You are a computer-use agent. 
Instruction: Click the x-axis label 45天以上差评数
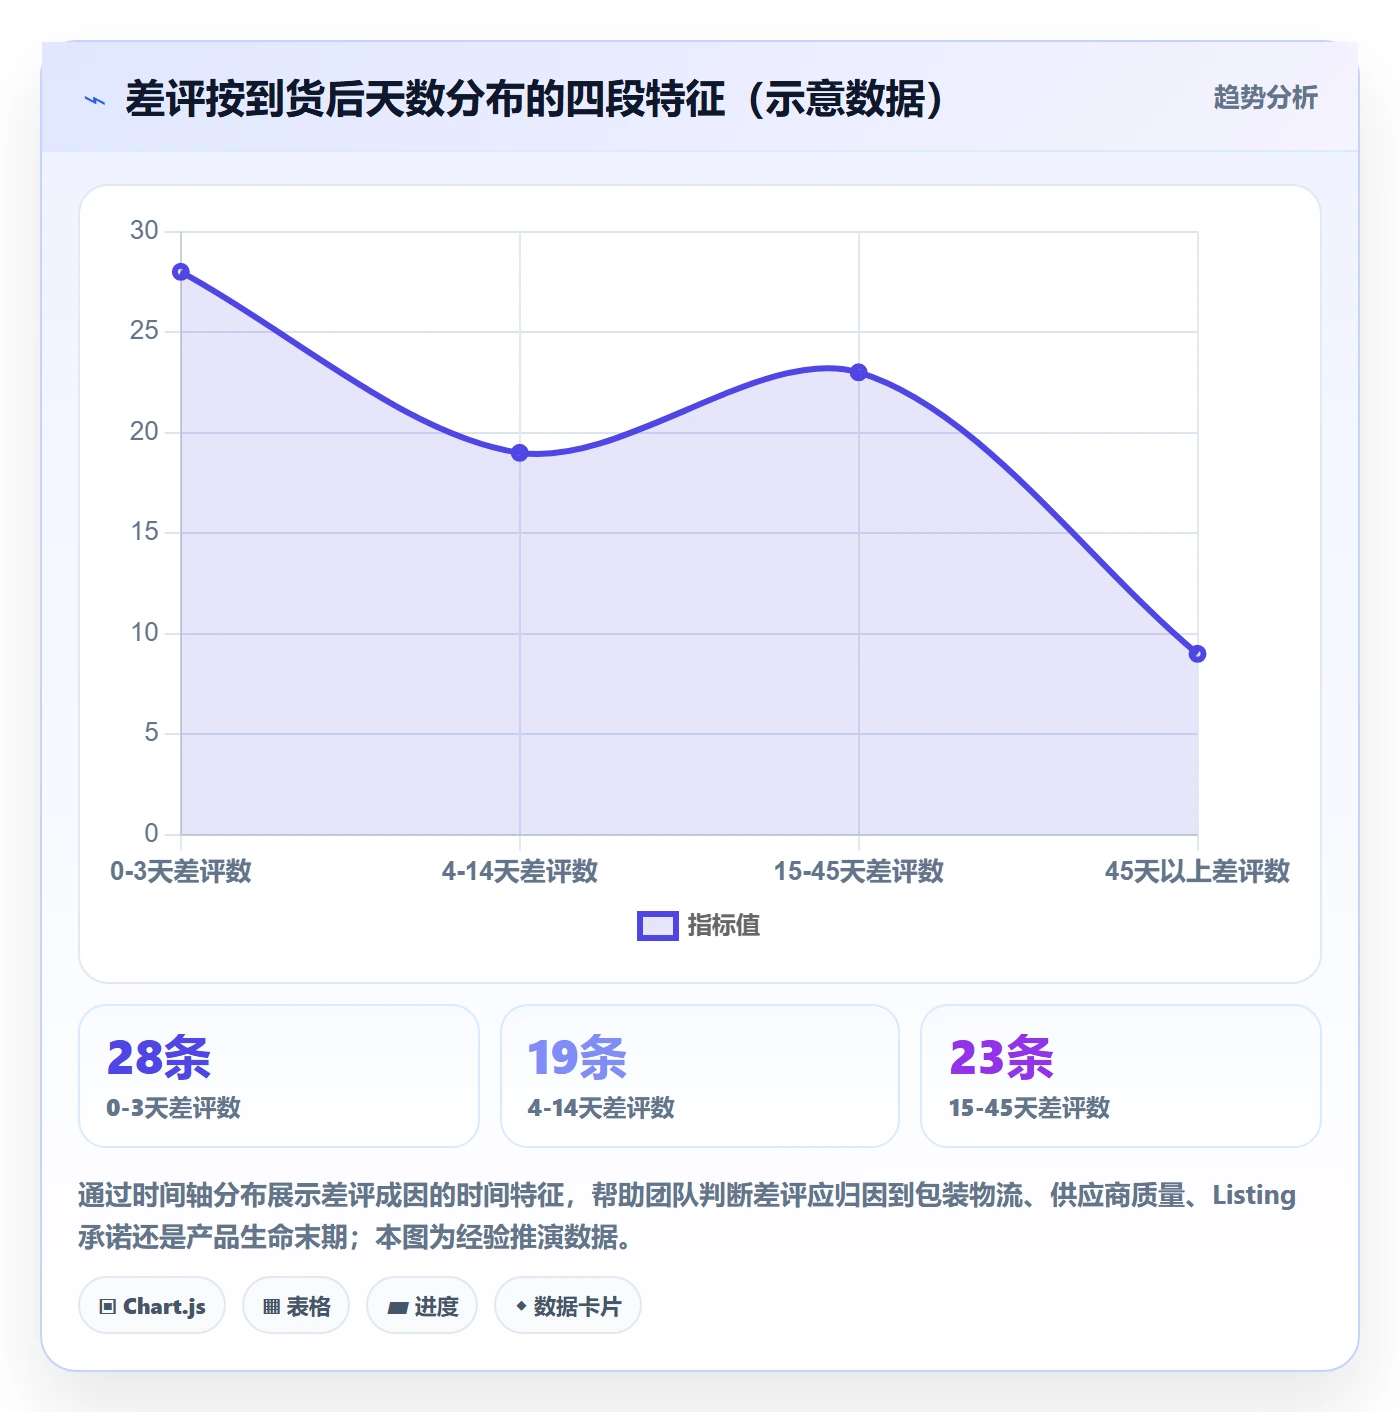click(x=1198, y=871)
